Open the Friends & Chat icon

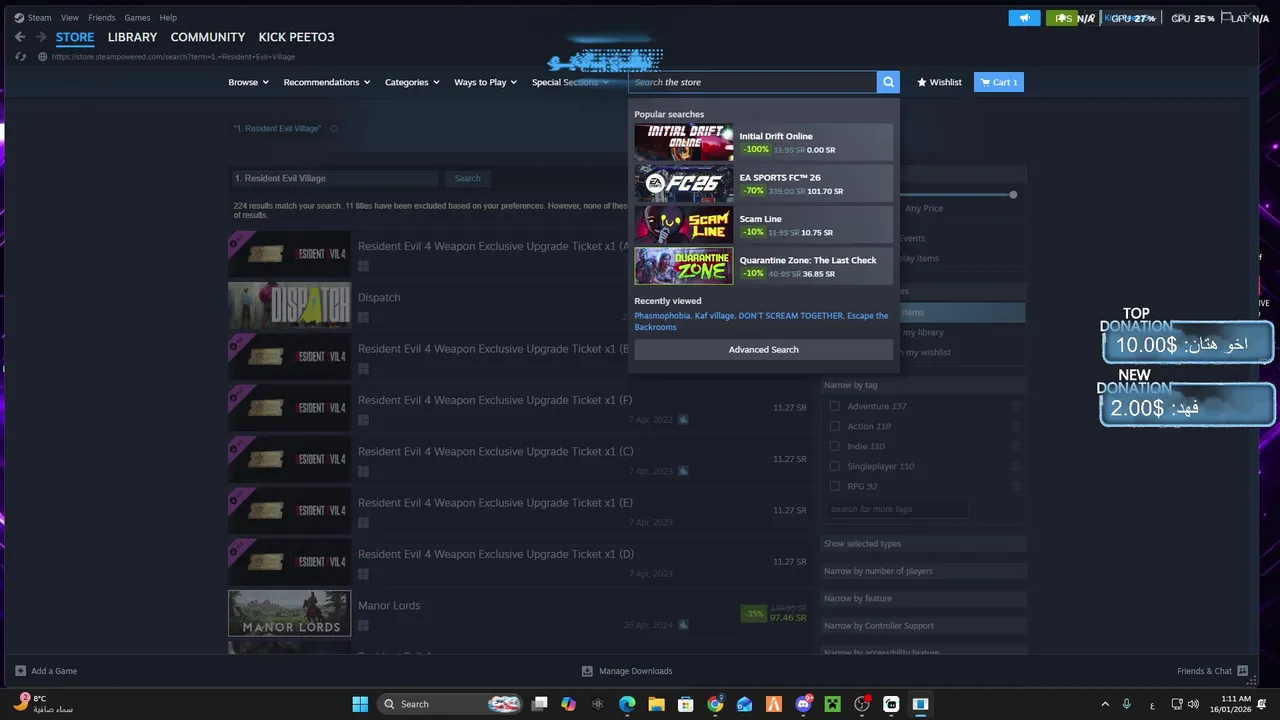click(1242, 671)
